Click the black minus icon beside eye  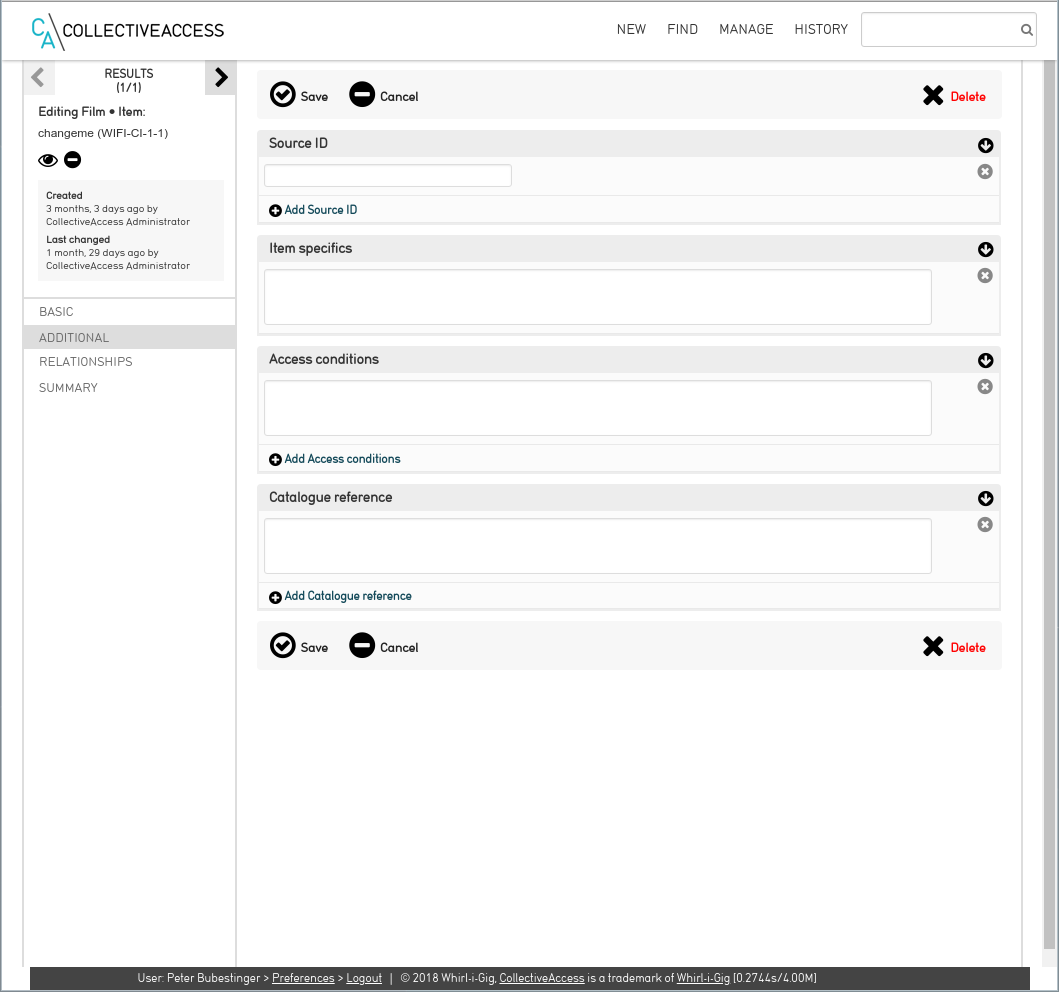[x=73, y=160]
